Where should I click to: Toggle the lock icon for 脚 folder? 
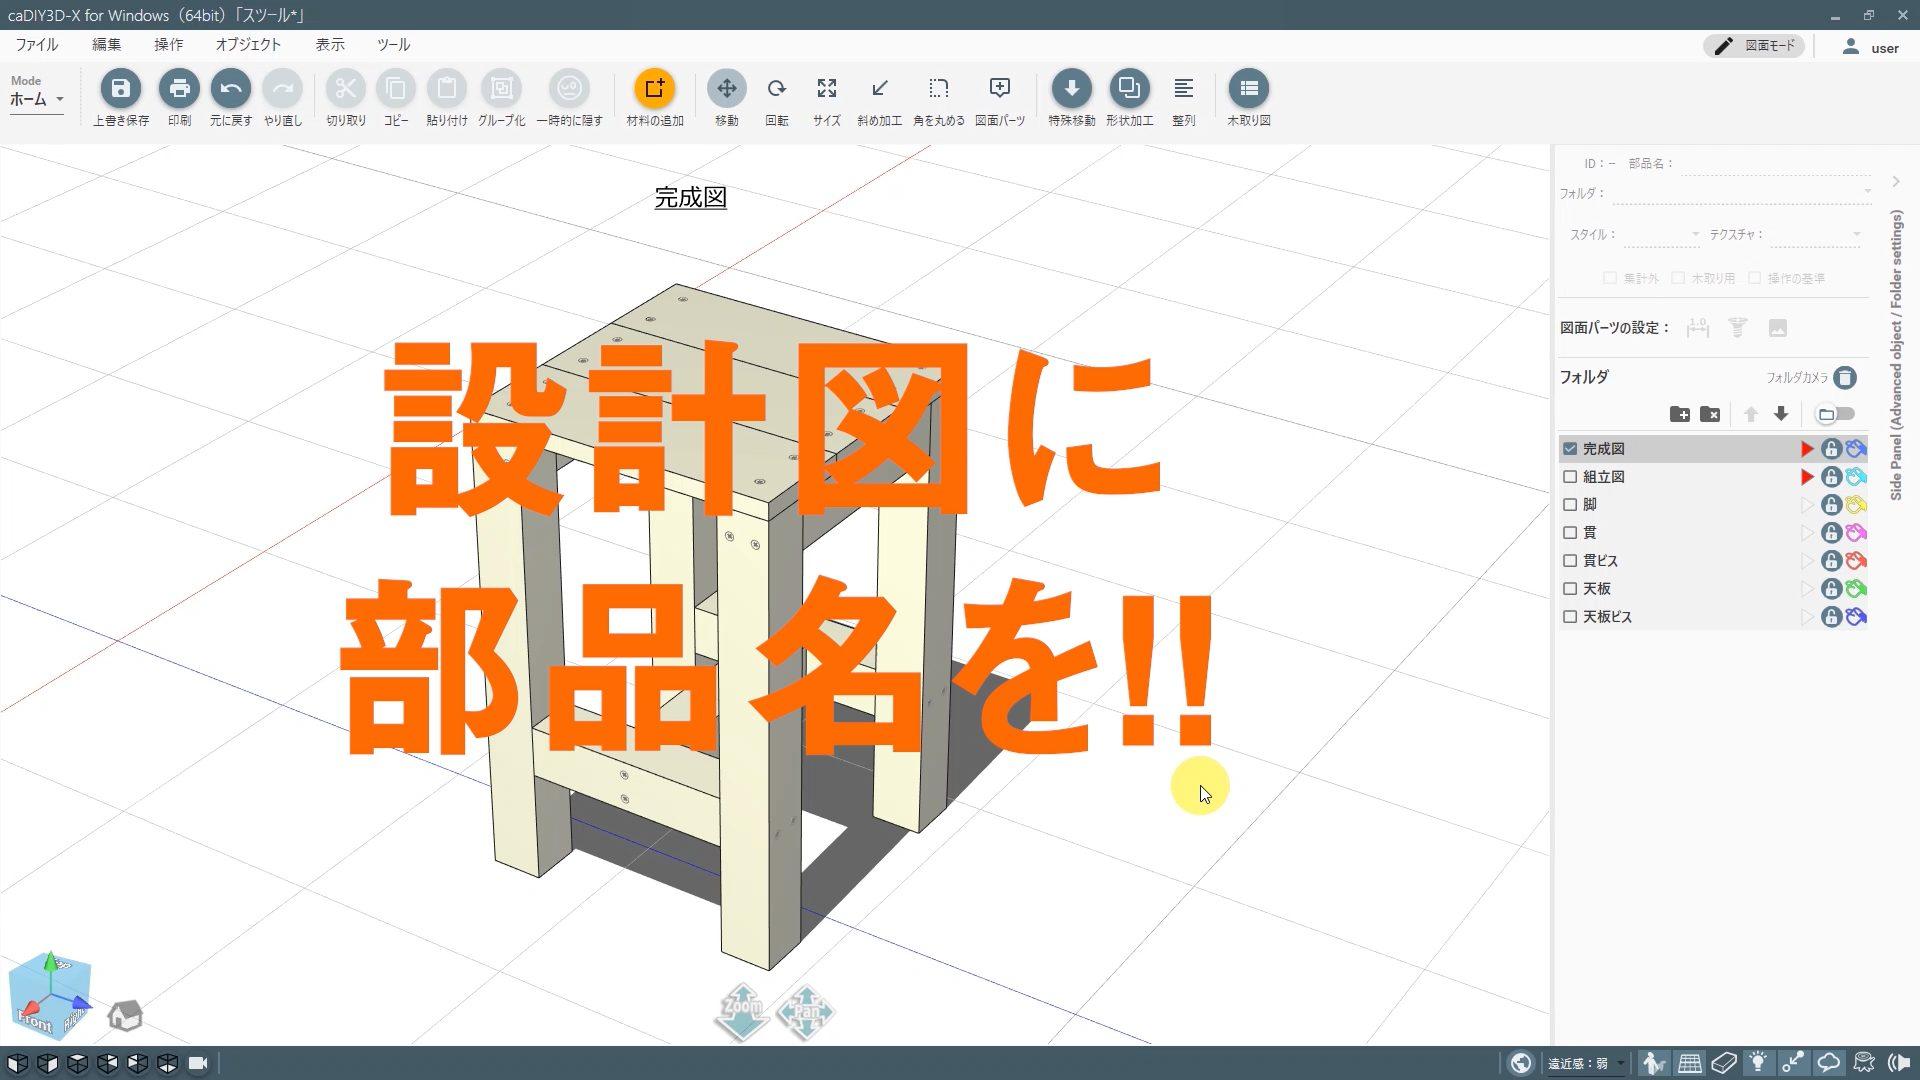click(x=1831, y=505)
